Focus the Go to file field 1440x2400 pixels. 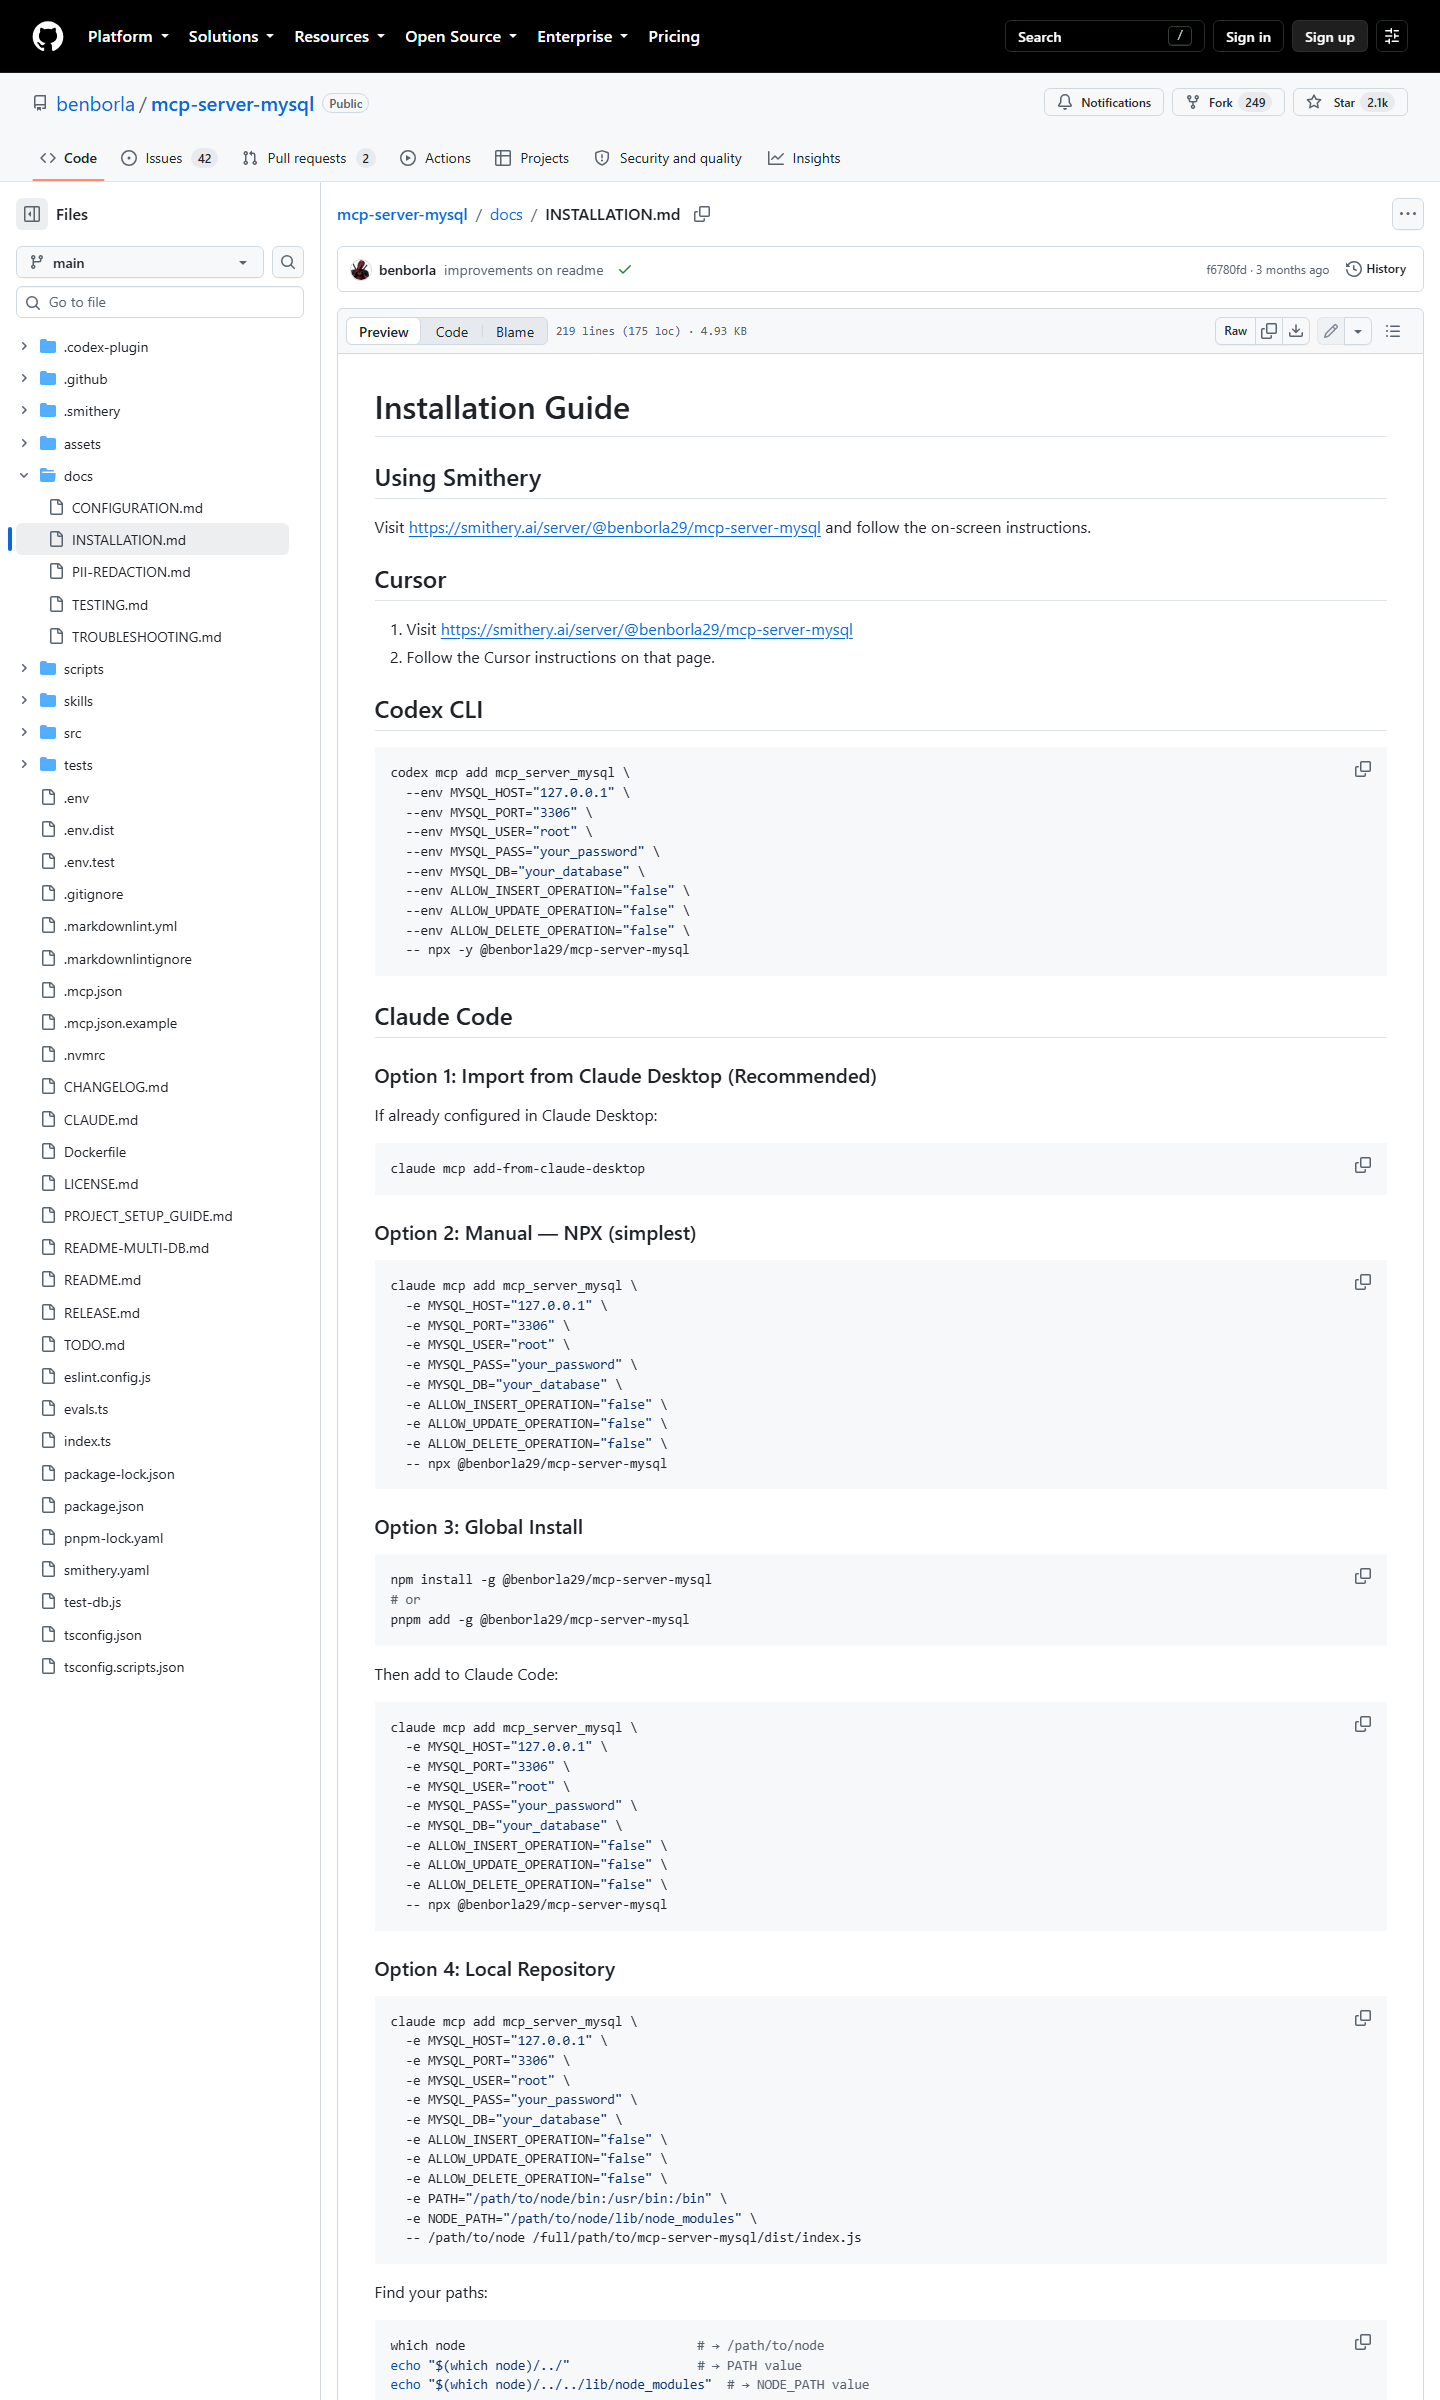click(160, 302)
